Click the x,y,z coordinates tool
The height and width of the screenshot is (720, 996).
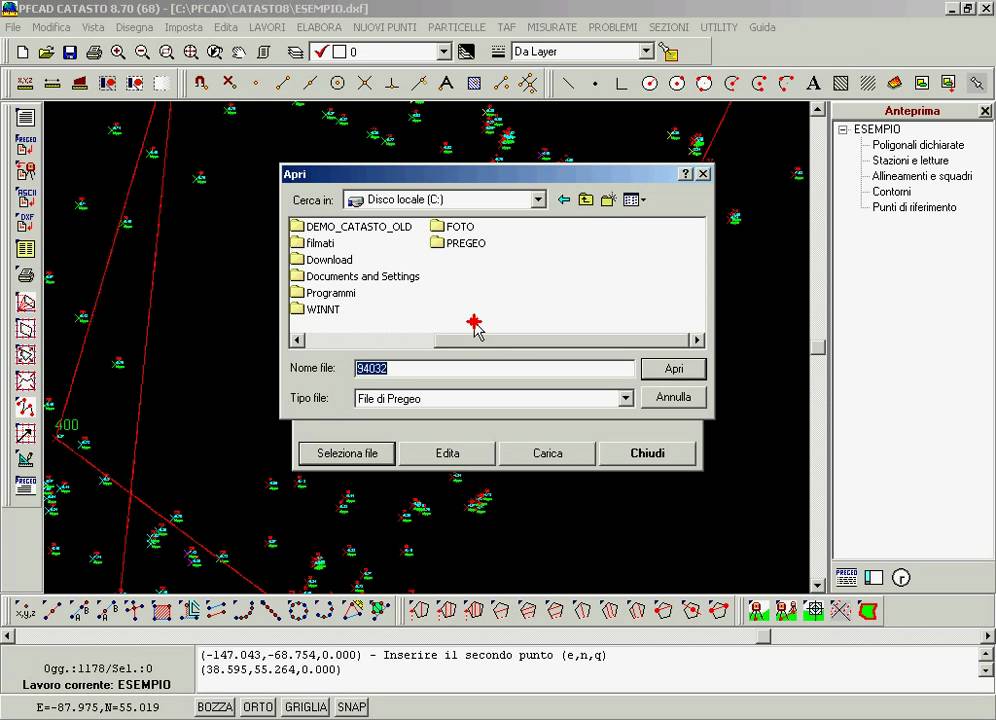pyautogui.click(x=25, y=611)
